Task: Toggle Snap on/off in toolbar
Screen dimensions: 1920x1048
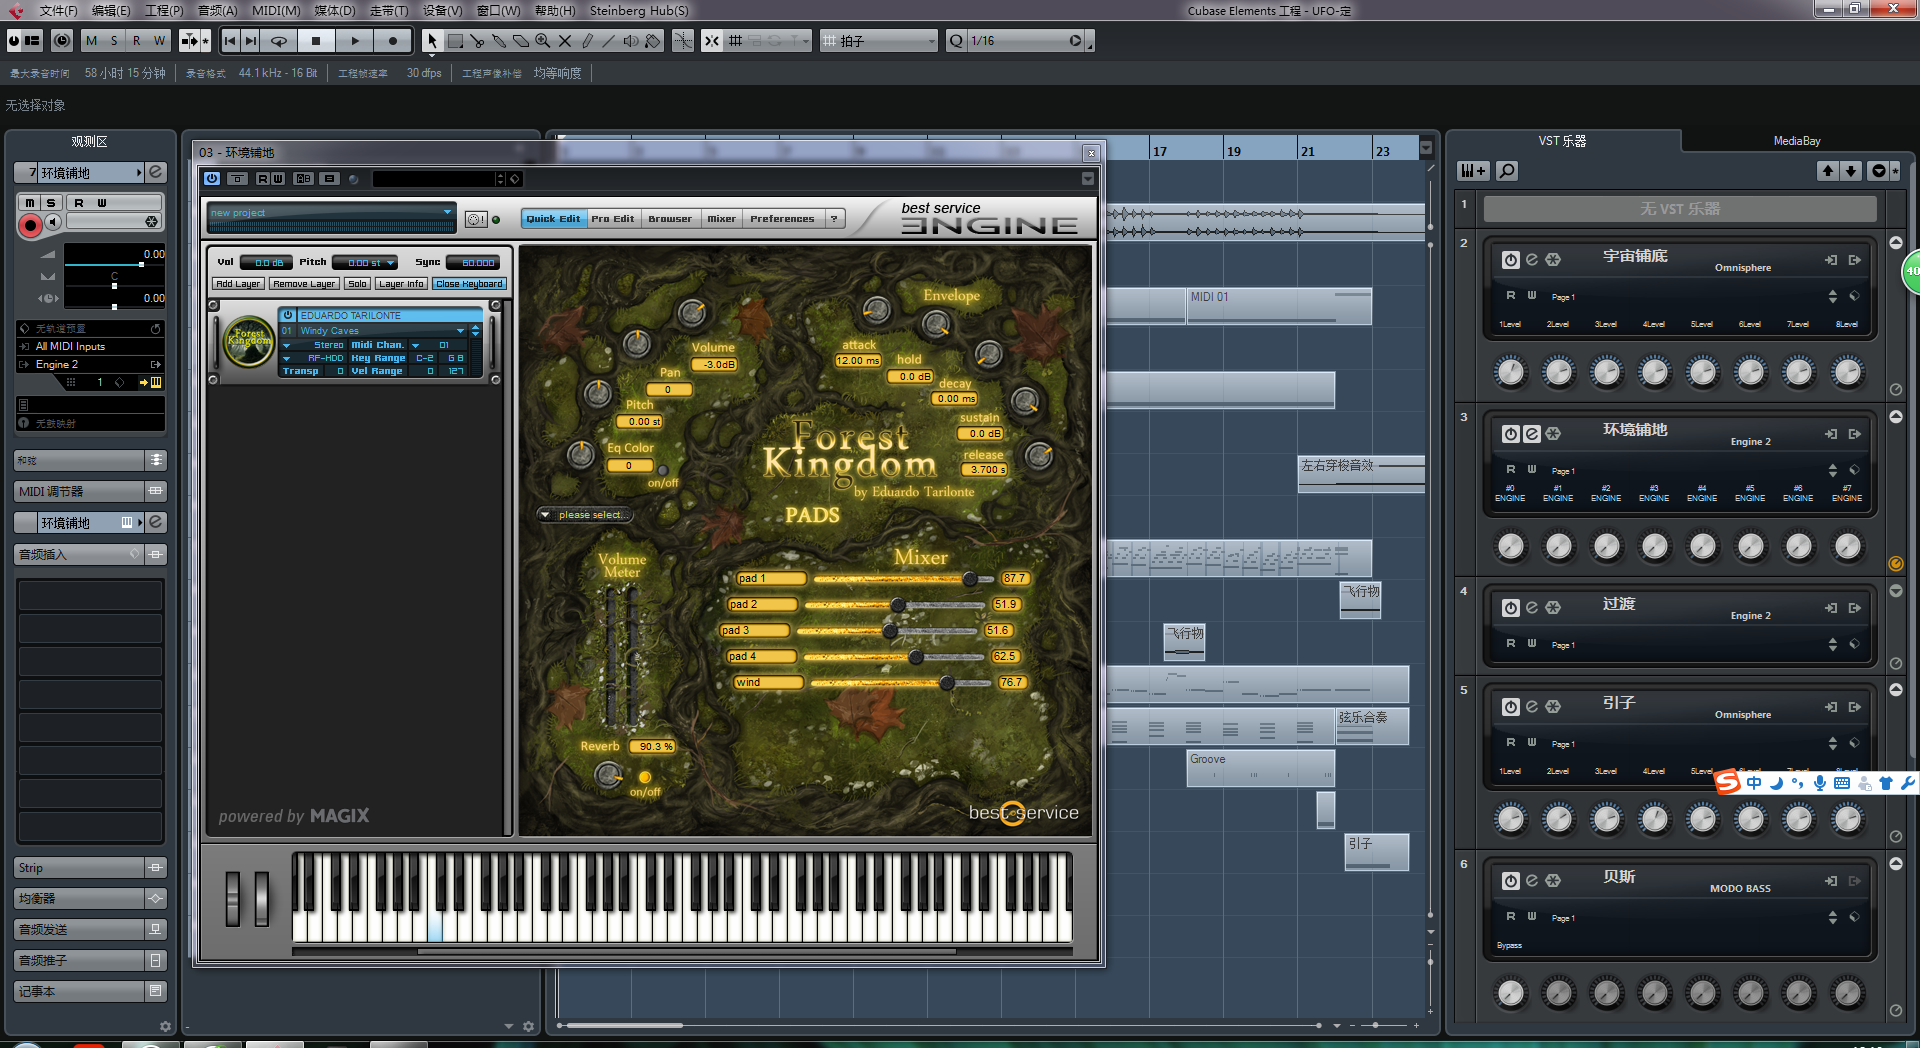Action: pos(711,40)
